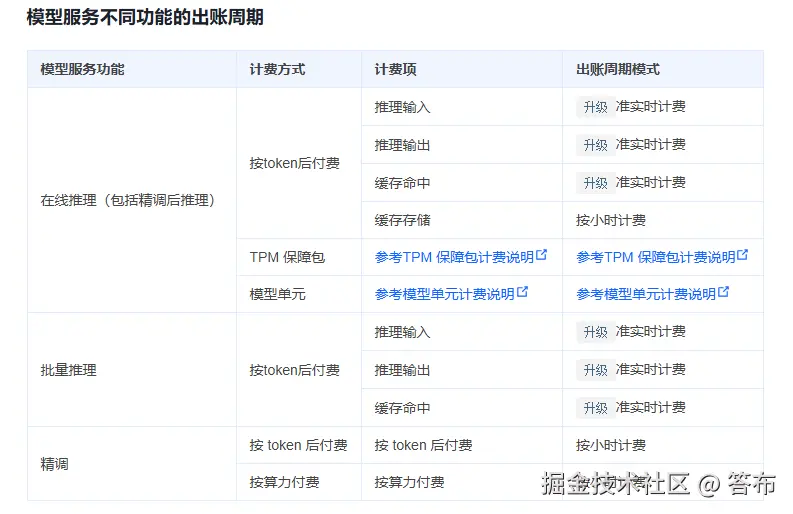Select 按小时计费 in 缓存存储 row
The image size is (793, 514).
click(x=611, y=220)
